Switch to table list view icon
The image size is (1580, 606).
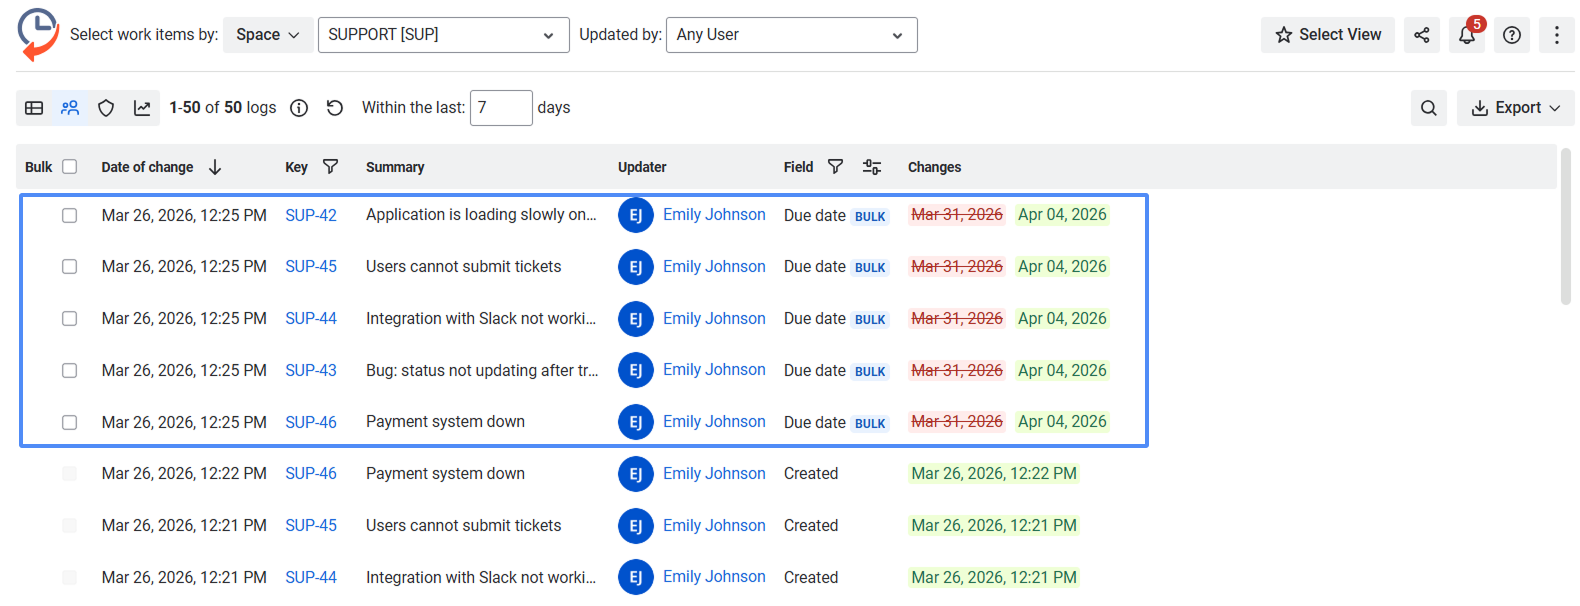(x=34, y=108)
